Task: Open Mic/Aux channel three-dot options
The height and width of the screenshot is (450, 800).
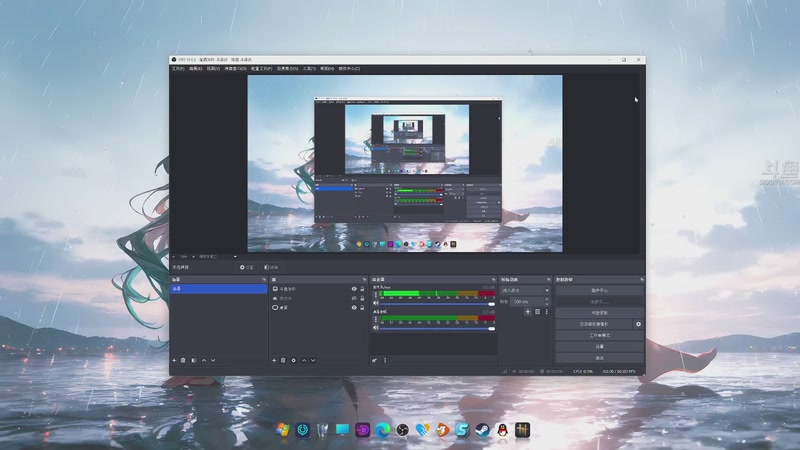Action: click(x=376, y=295)
